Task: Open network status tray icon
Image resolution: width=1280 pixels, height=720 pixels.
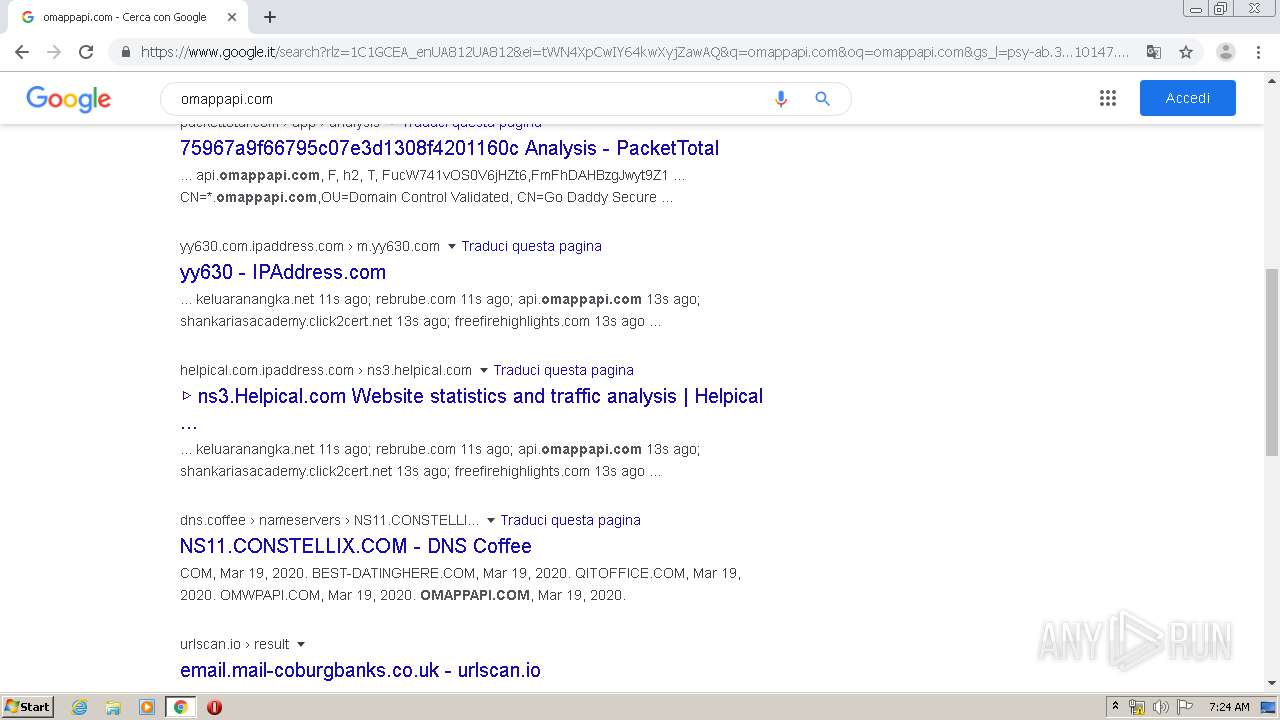Action: 1137,707
